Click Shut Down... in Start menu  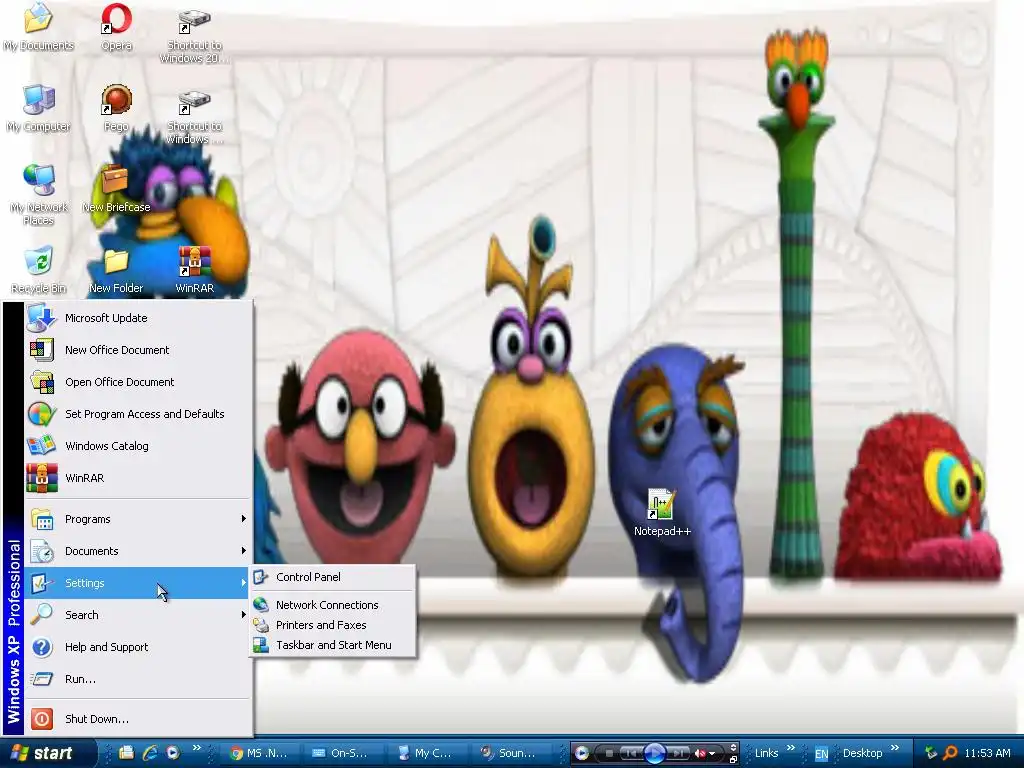pyautogui.click(x=138, y=719)
